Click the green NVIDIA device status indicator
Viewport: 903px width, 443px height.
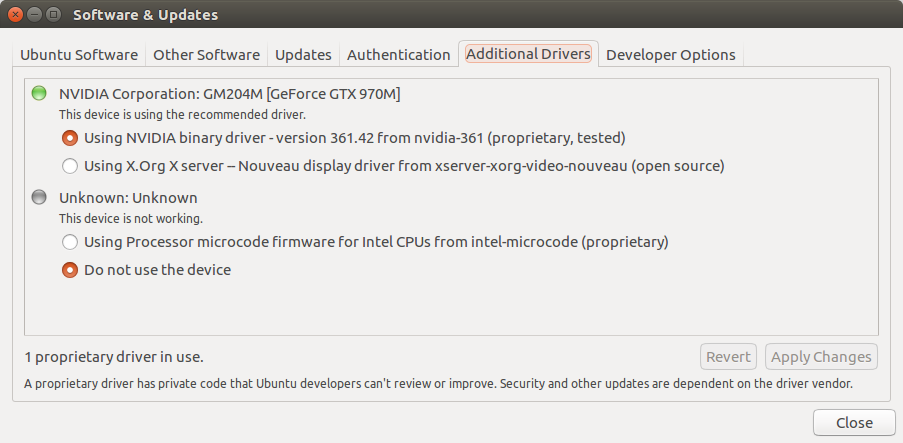pyautogui.click(x=39, y=94)
